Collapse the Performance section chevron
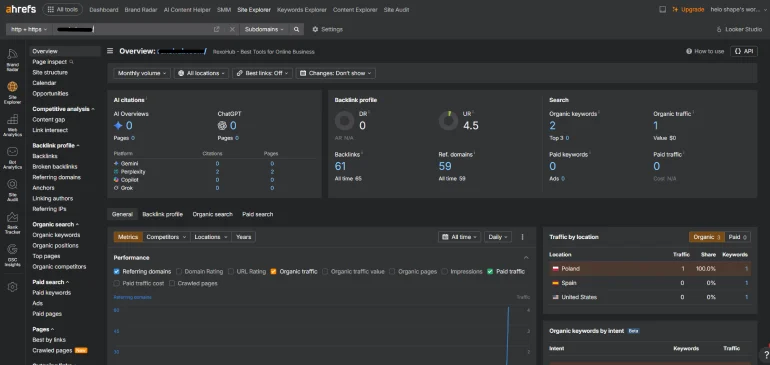Screen dimensions: 770x365 tap(526, 257)
